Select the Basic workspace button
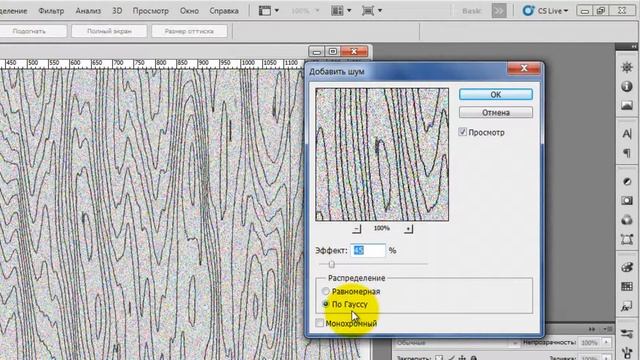640x360 pixels. coord(472,11)
